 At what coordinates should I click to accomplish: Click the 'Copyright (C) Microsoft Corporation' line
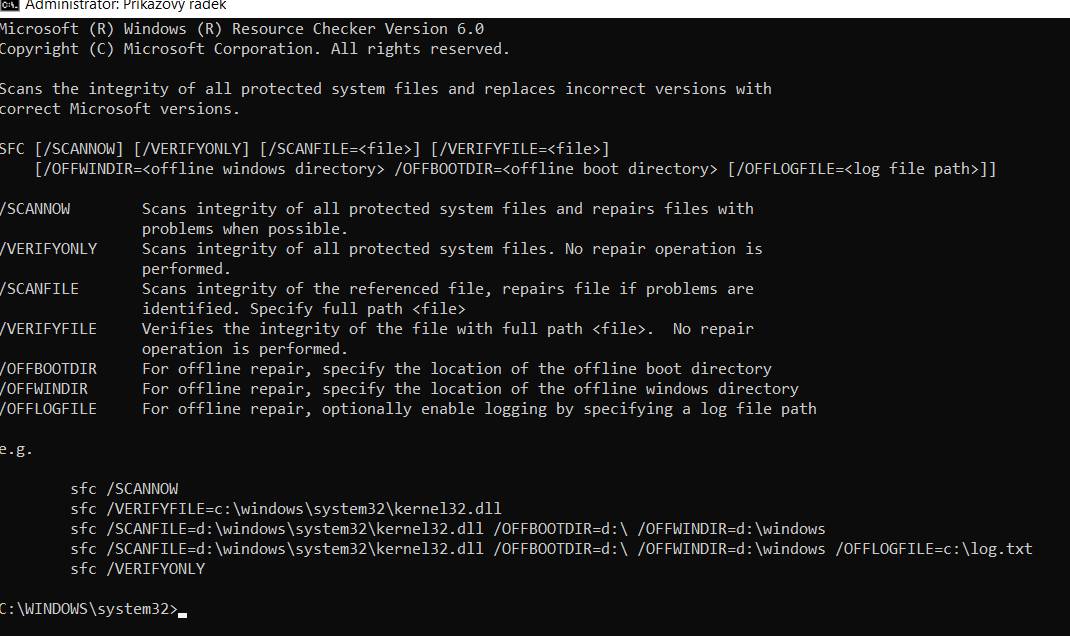(254, 48)
